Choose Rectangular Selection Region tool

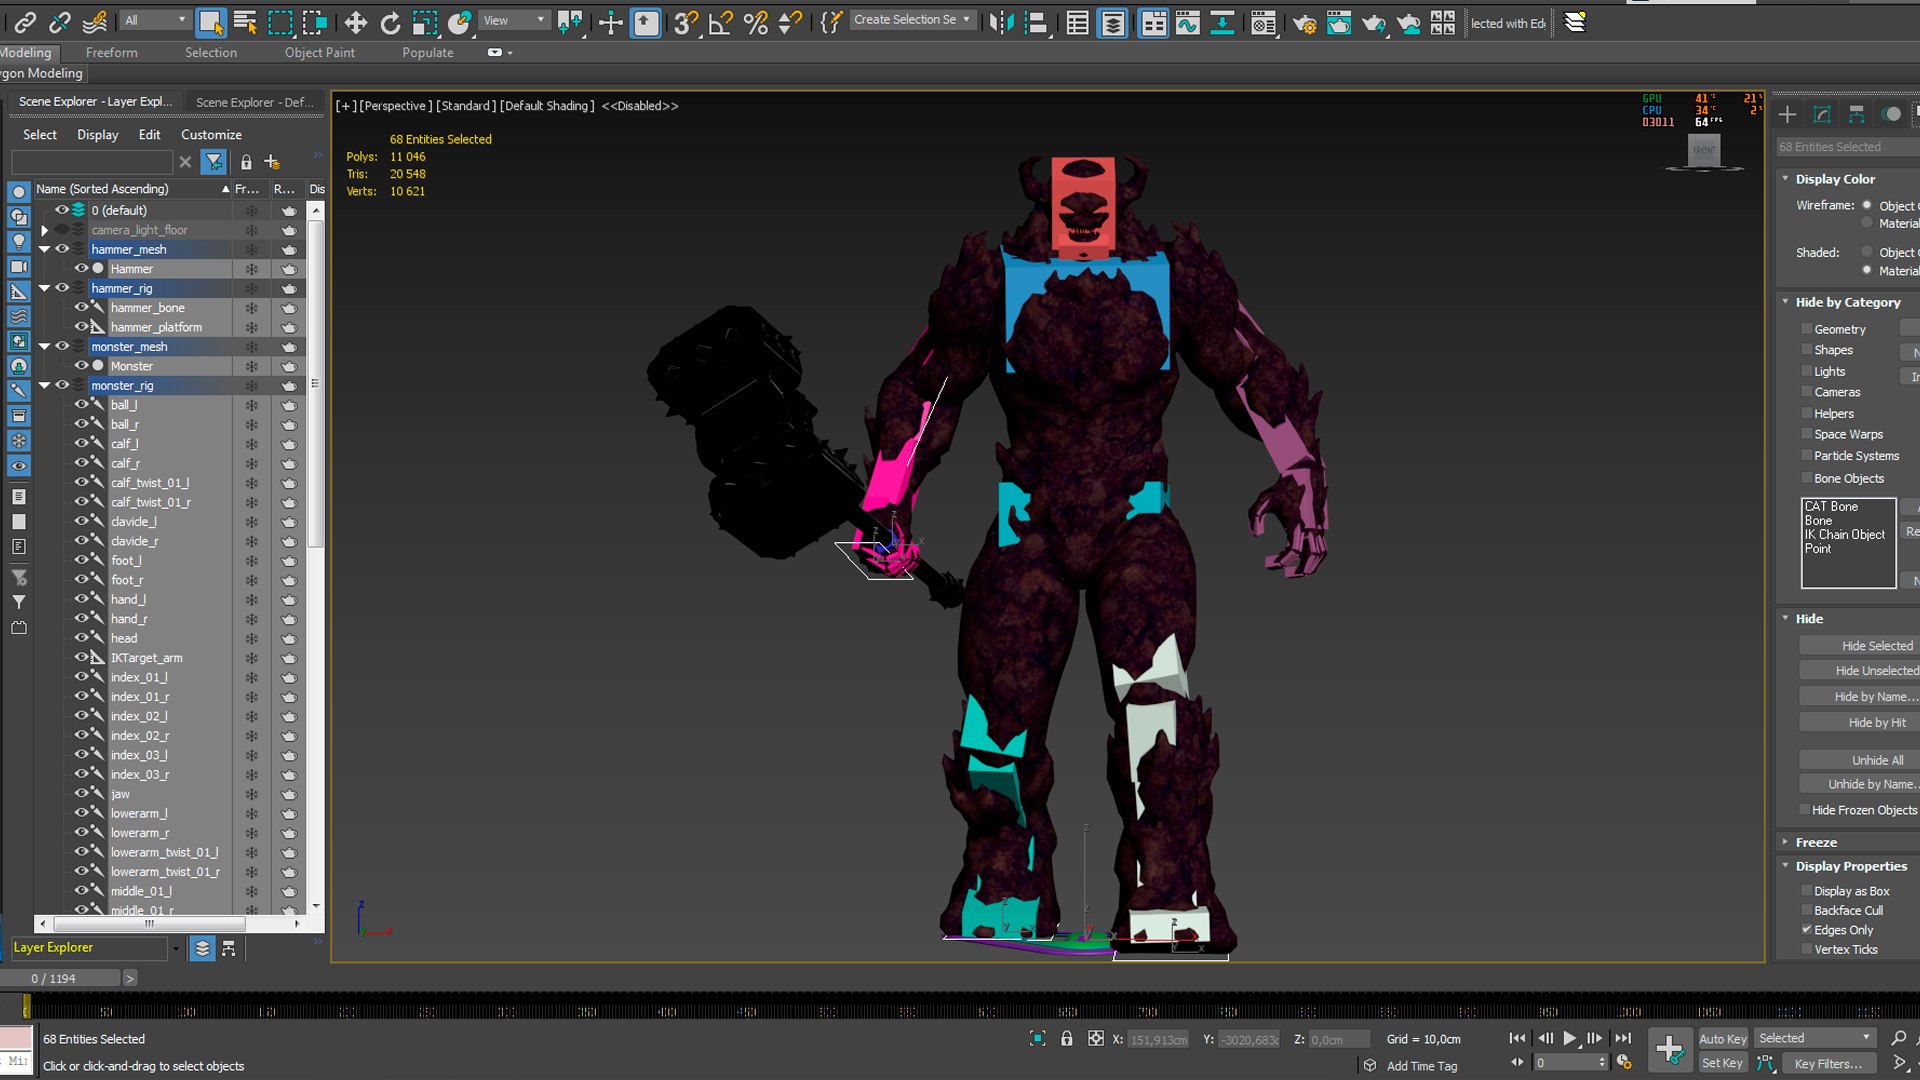(280, 21)
